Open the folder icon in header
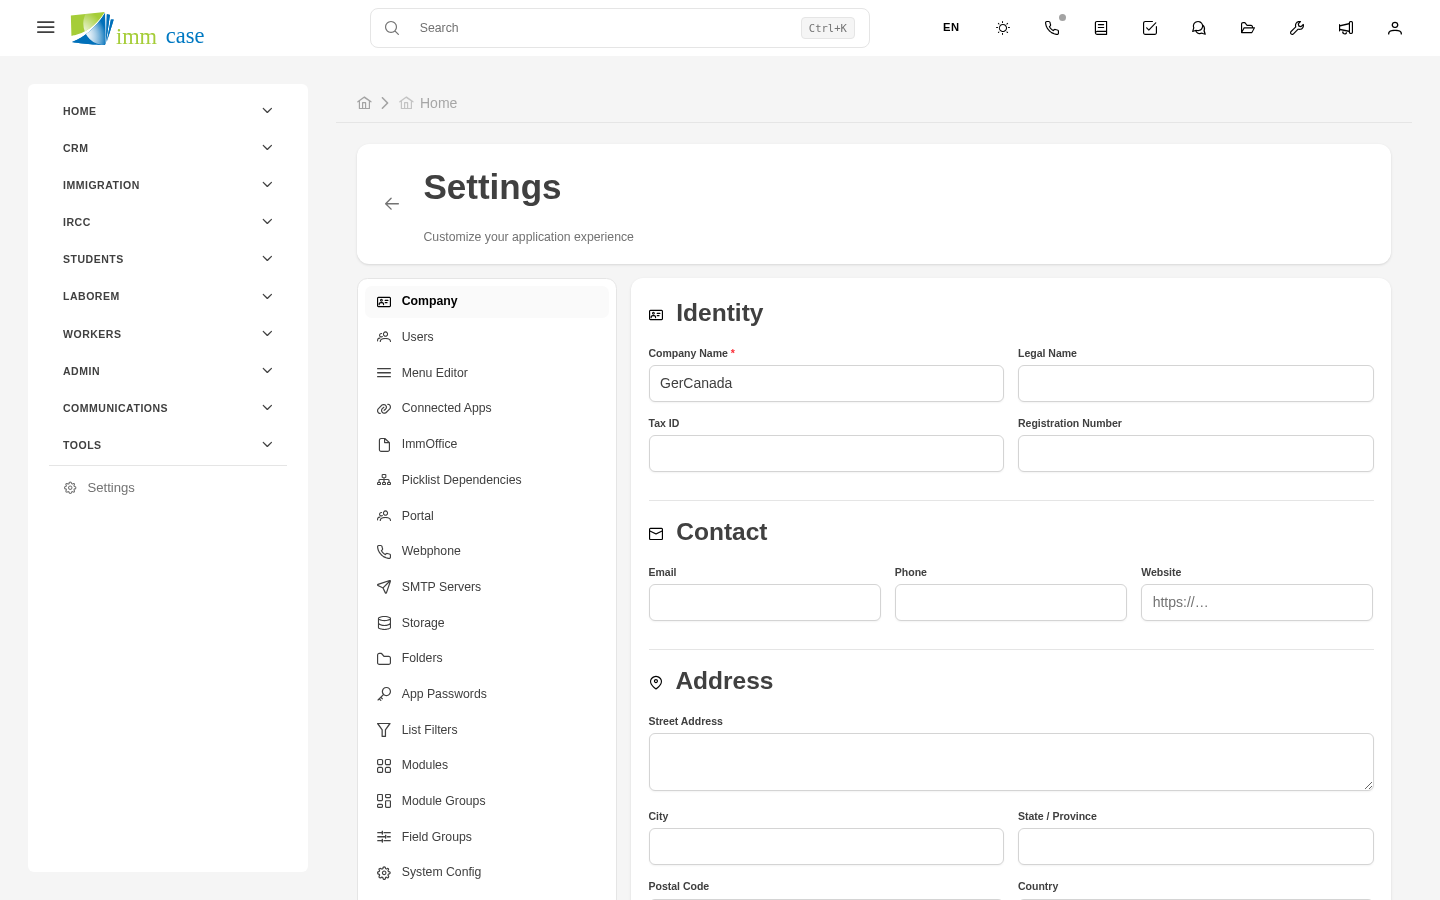The width and height of the screenshot is (1440, 900). (x=1248, y=28)
